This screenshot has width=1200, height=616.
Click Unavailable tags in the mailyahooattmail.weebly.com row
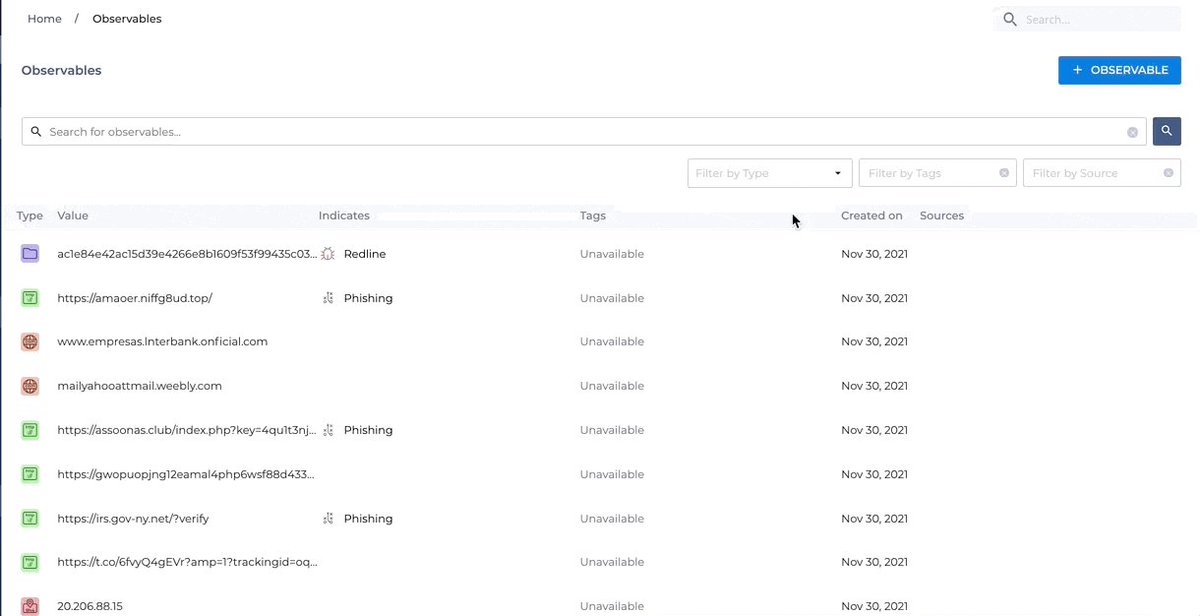pos(612,386)
